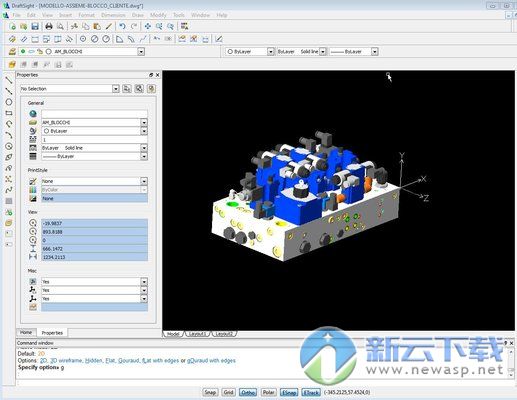This screenshot has height=400, width=517.
Task: Click the yellow box icon in the bottom toolbar row
Action: point(12,64)
